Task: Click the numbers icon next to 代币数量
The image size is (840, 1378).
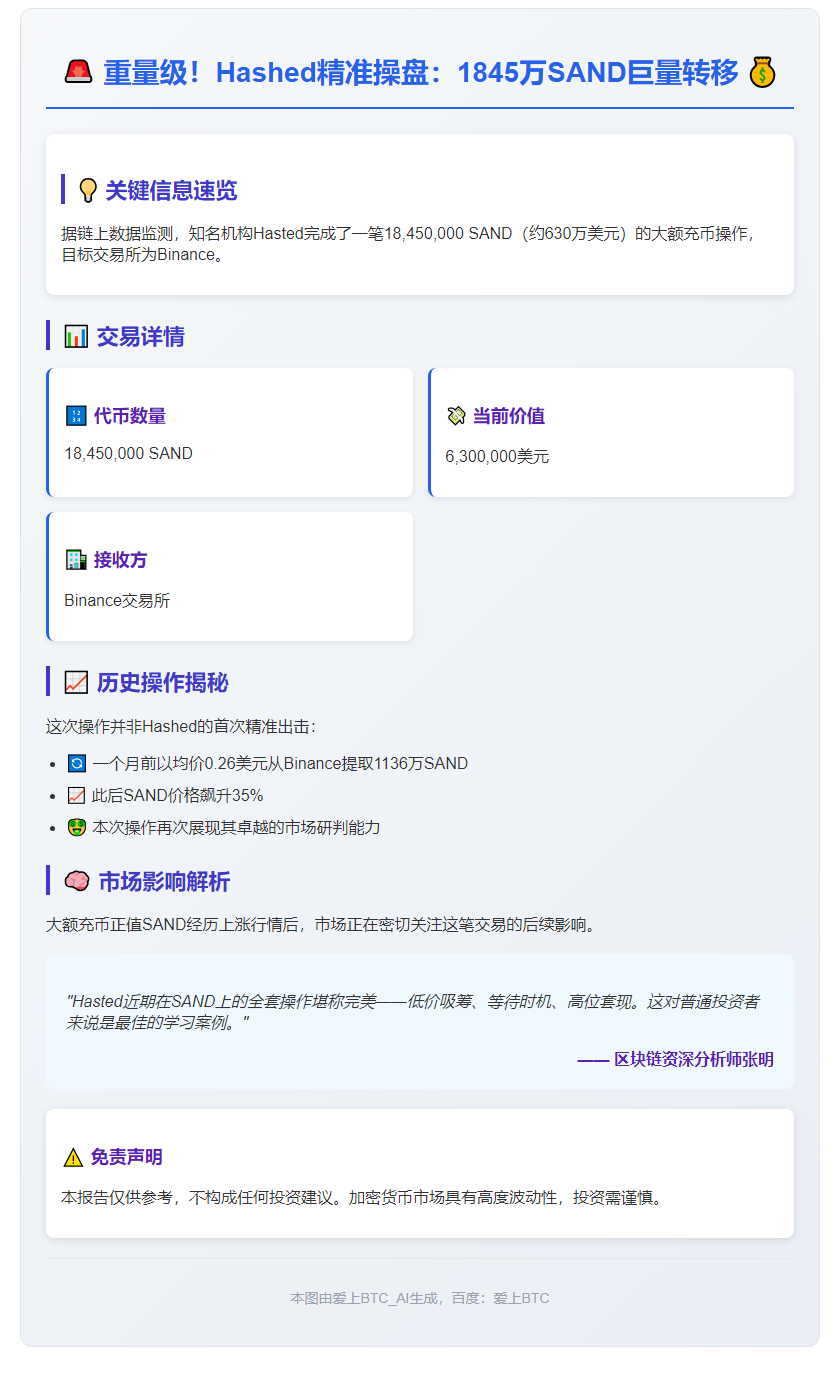Action: [x=76, y=416]
